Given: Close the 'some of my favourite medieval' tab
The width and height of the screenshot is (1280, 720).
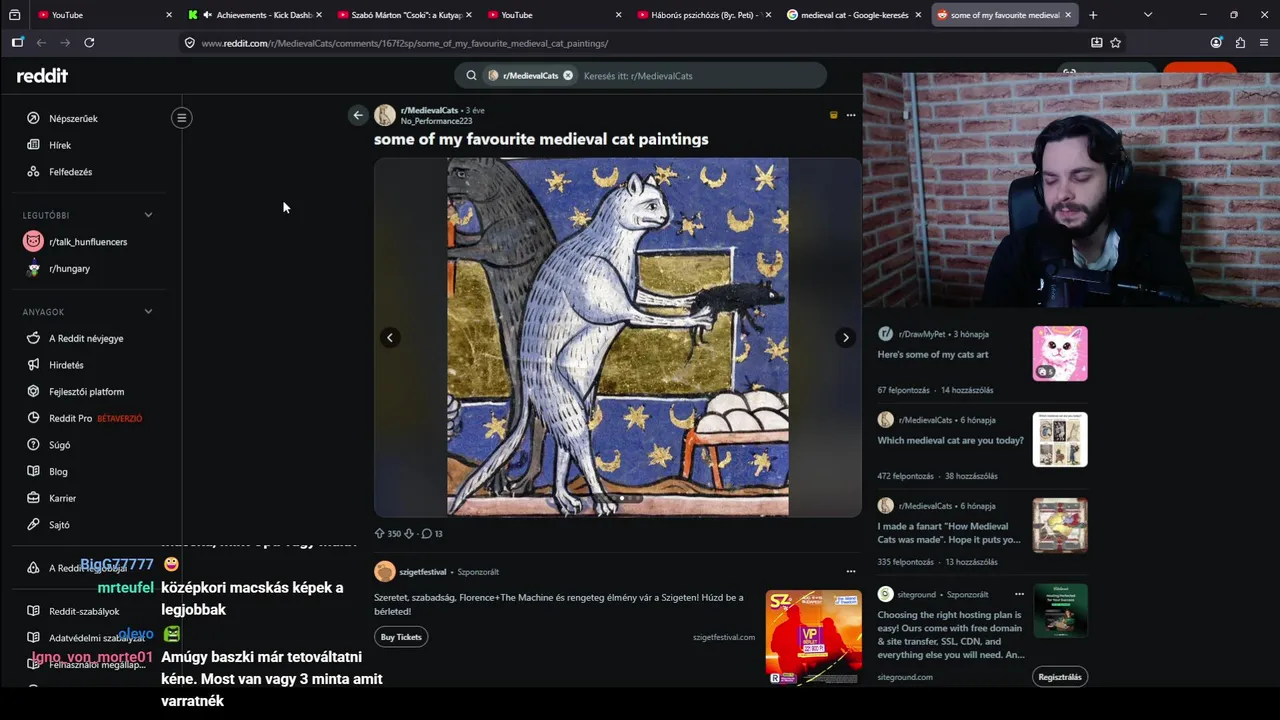Looking at the screenshot, I should tap(1068, 15).
